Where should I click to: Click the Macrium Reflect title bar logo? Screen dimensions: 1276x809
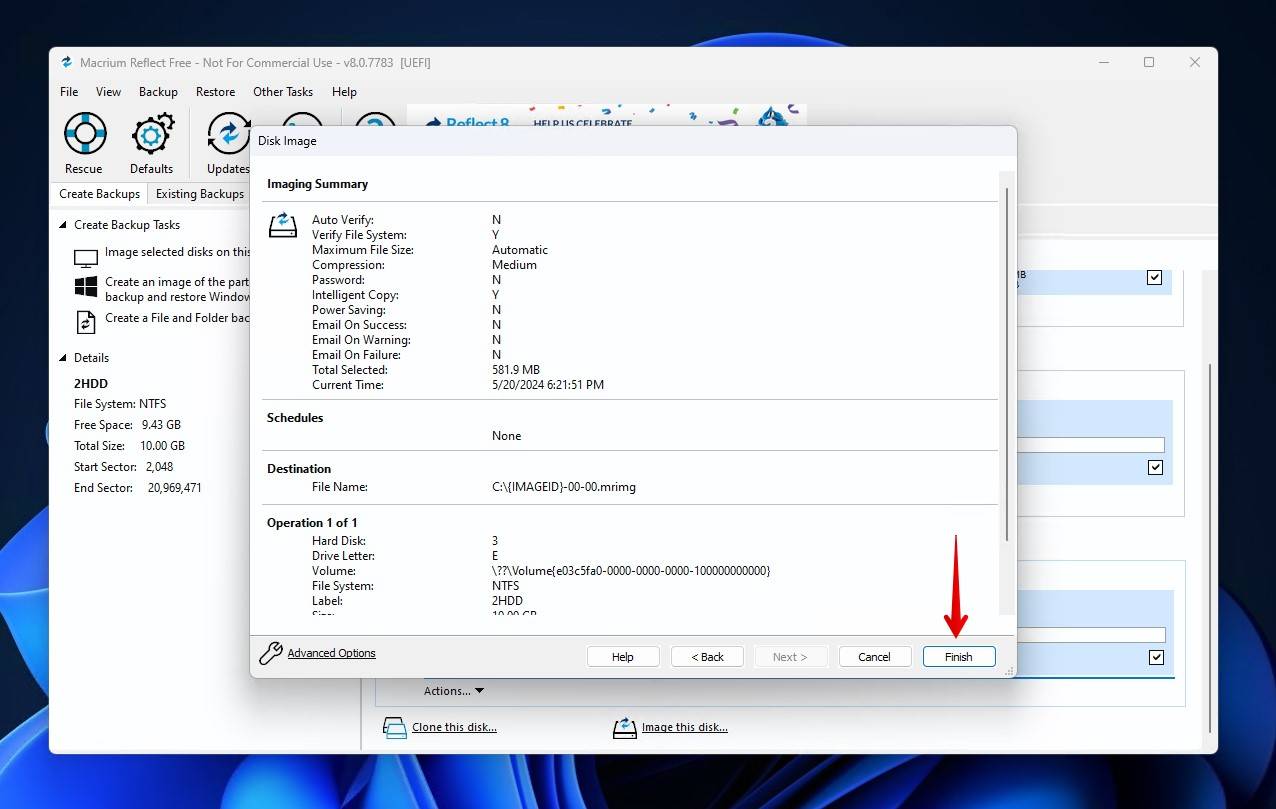pos(65,62)
